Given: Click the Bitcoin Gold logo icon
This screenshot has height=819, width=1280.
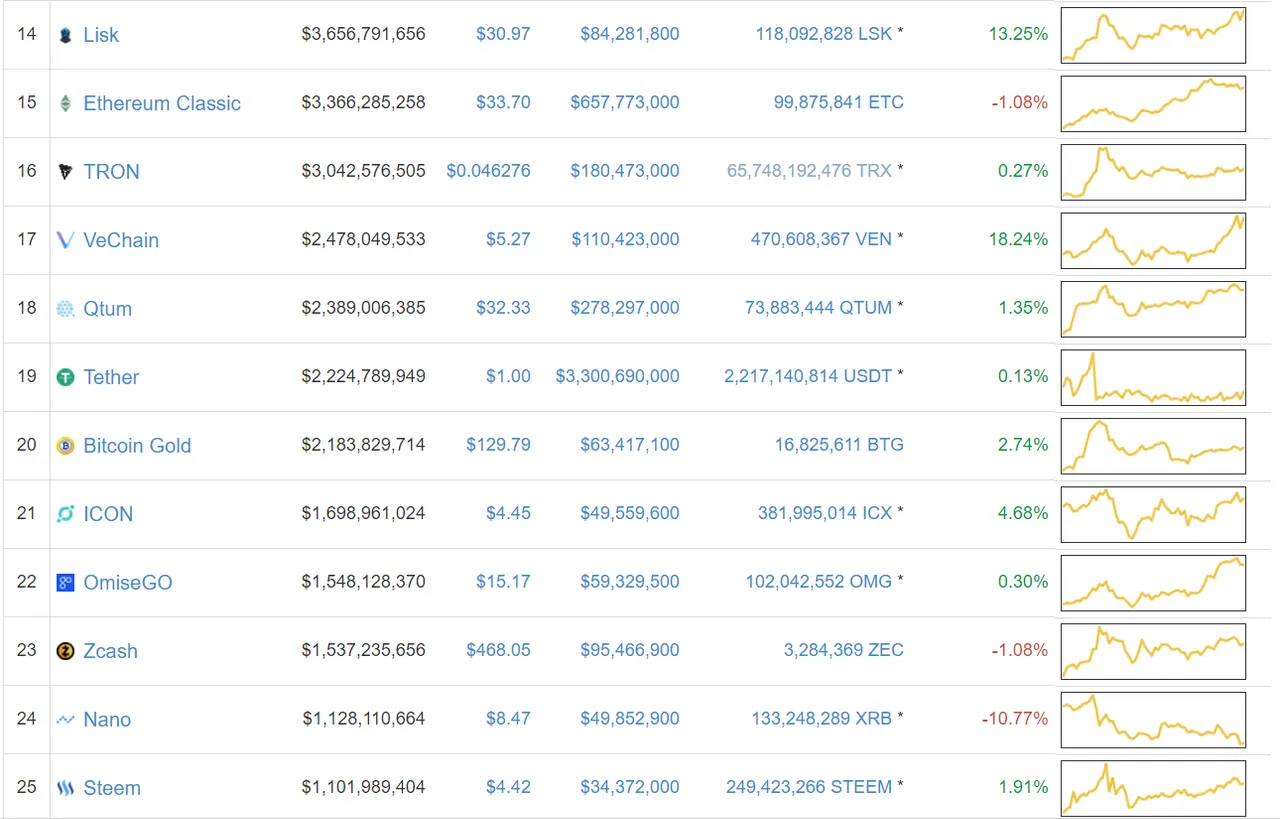Looking at the screenshot, I should [x=65, y=445].
